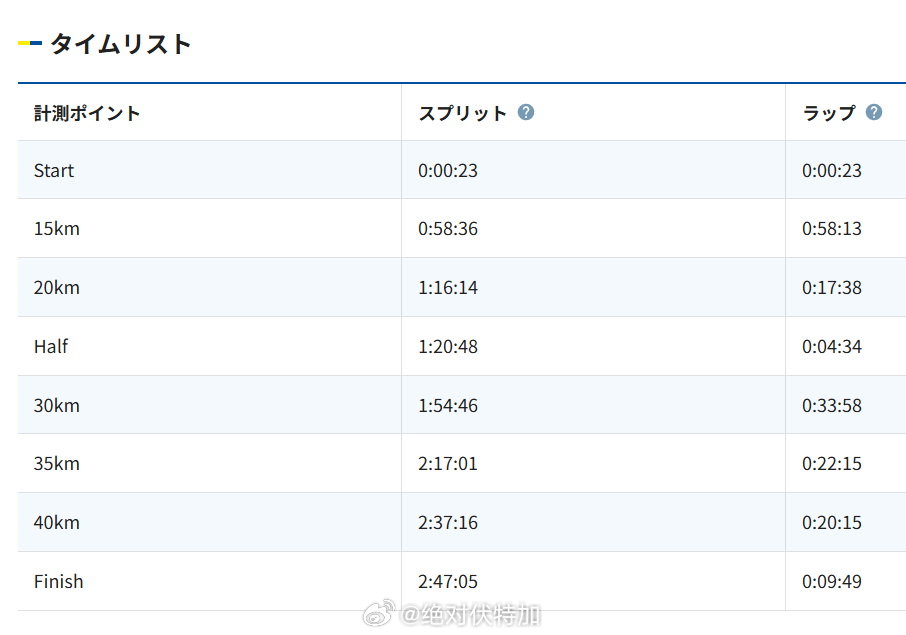The height and width of the screenshot is (635, 906).
Task: Click the Finish lap time 0:09:49
Action: coord(831,582)
